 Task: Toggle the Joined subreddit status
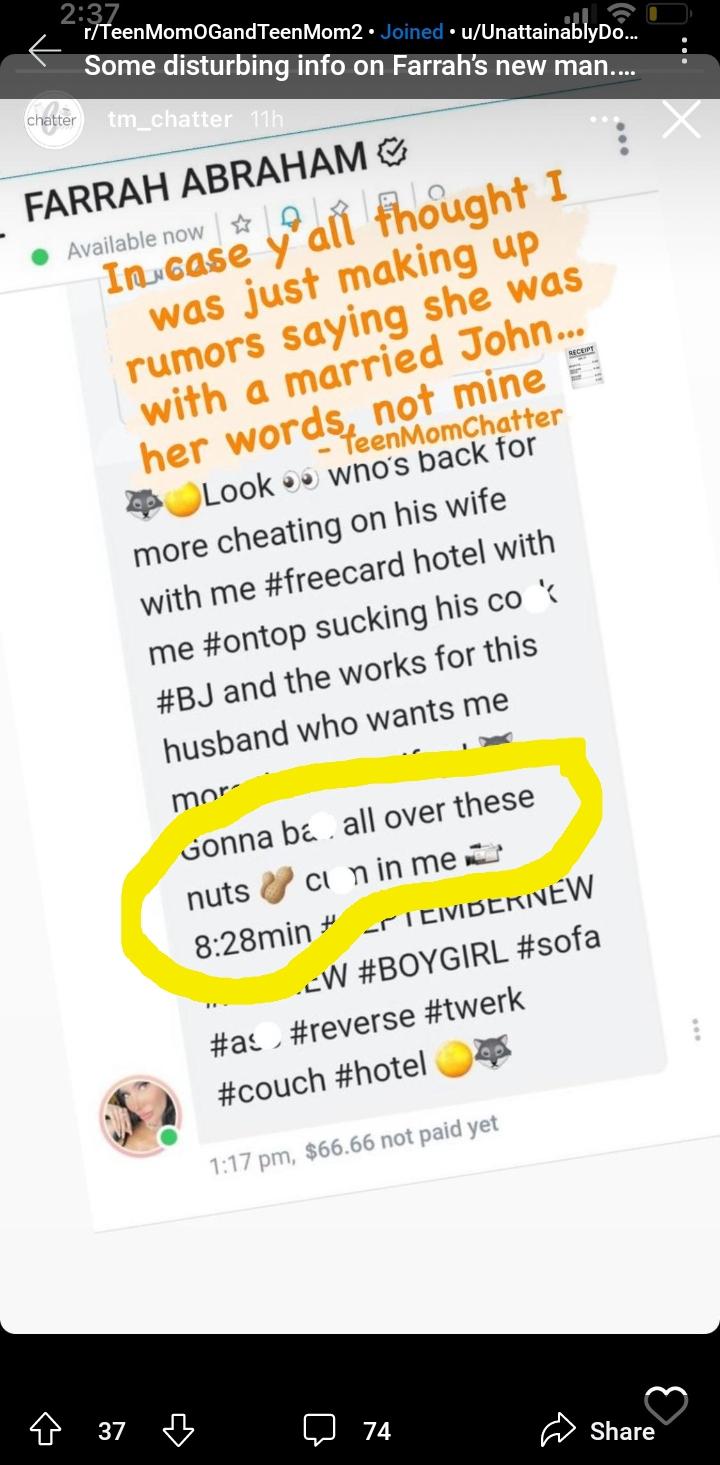[412, 31]
